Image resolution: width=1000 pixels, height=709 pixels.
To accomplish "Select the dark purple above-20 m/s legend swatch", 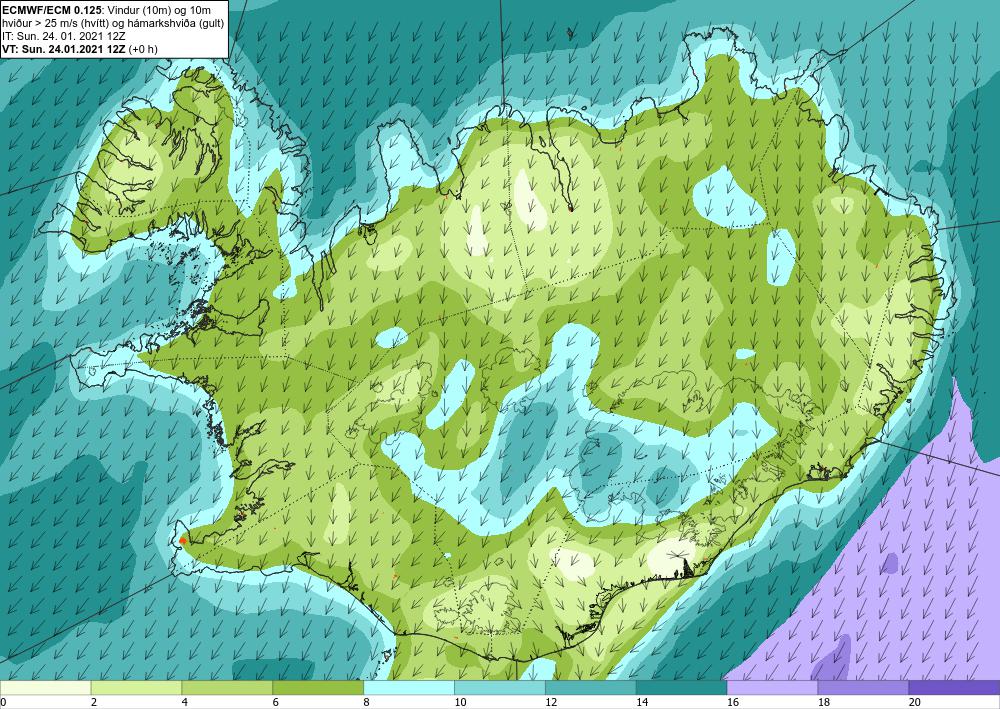I will (x=954, y=688).
